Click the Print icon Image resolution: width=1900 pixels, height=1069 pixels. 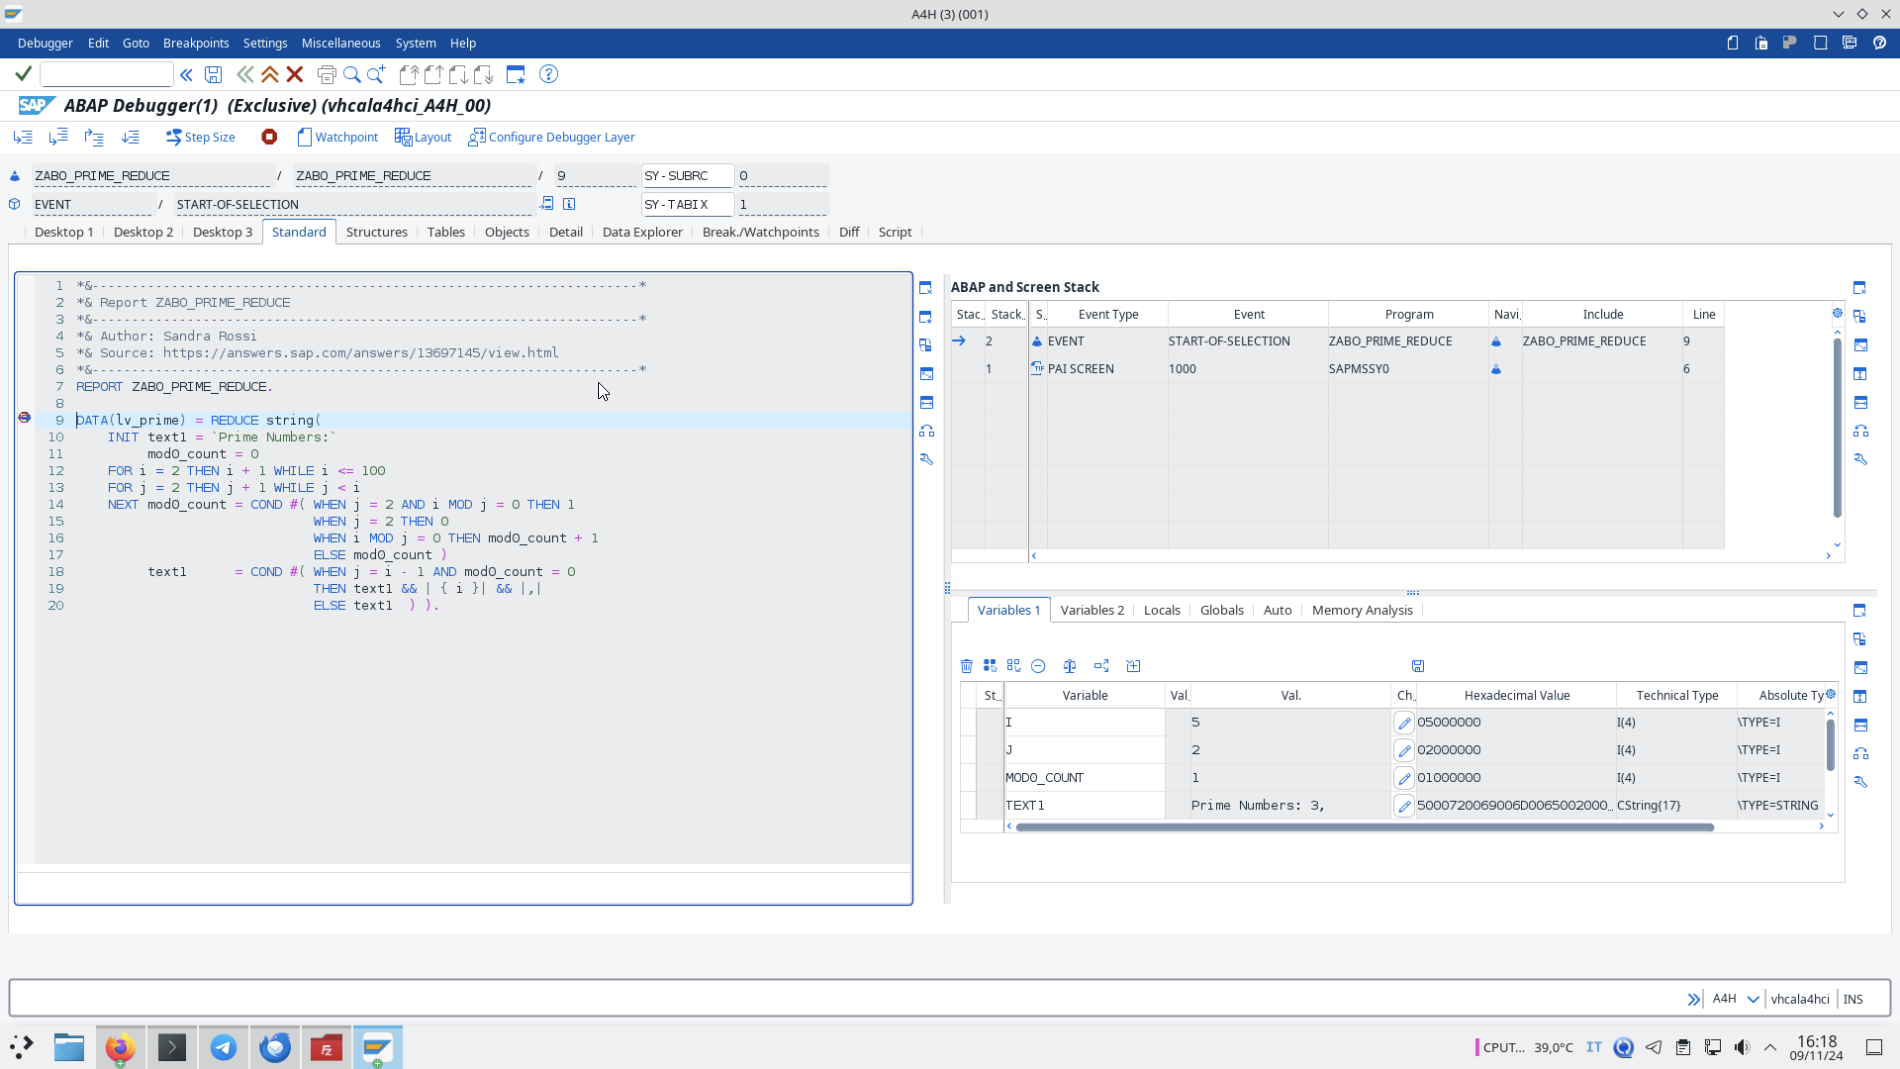(x=326, y=74)
